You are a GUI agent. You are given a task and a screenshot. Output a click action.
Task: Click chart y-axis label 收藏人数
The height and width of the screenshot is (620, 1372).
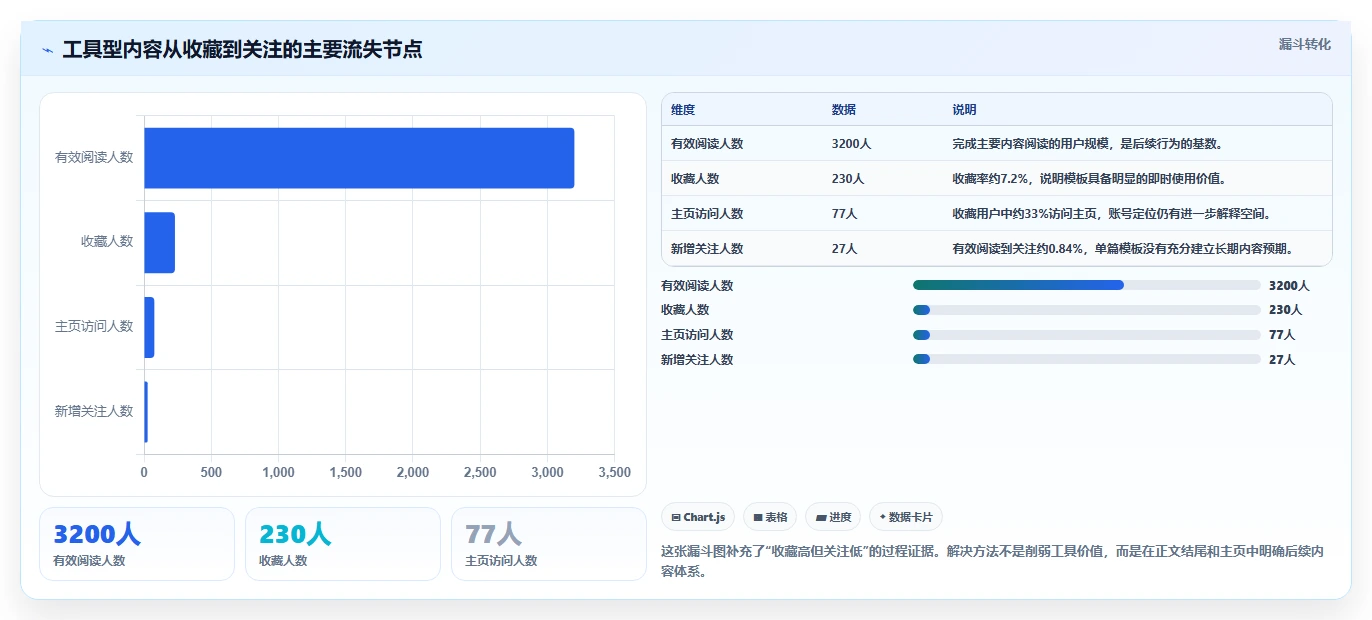tap(107, 242)
